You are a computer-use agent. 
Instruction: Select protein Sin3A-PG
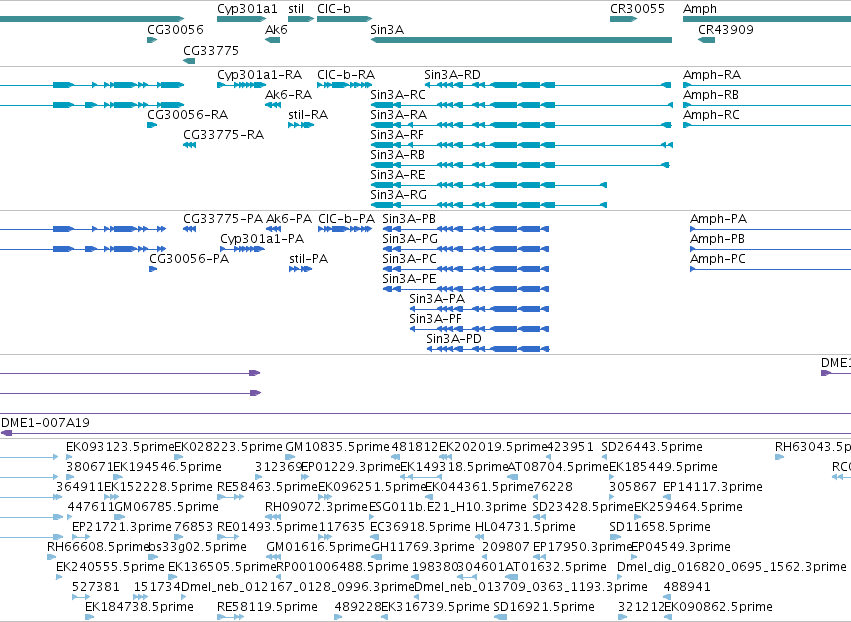tap(466, 249)
